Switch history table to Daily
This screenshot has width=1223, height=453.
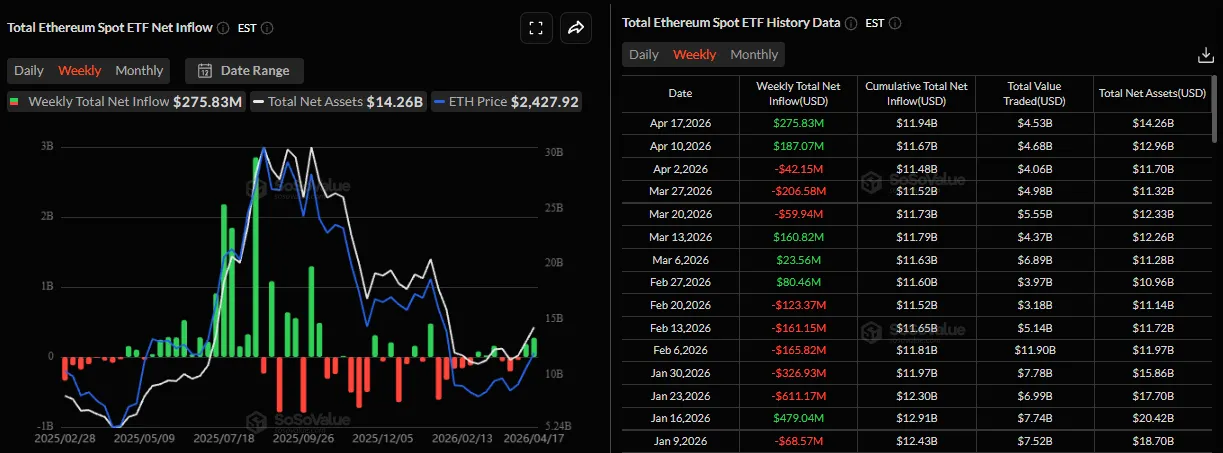644,54
